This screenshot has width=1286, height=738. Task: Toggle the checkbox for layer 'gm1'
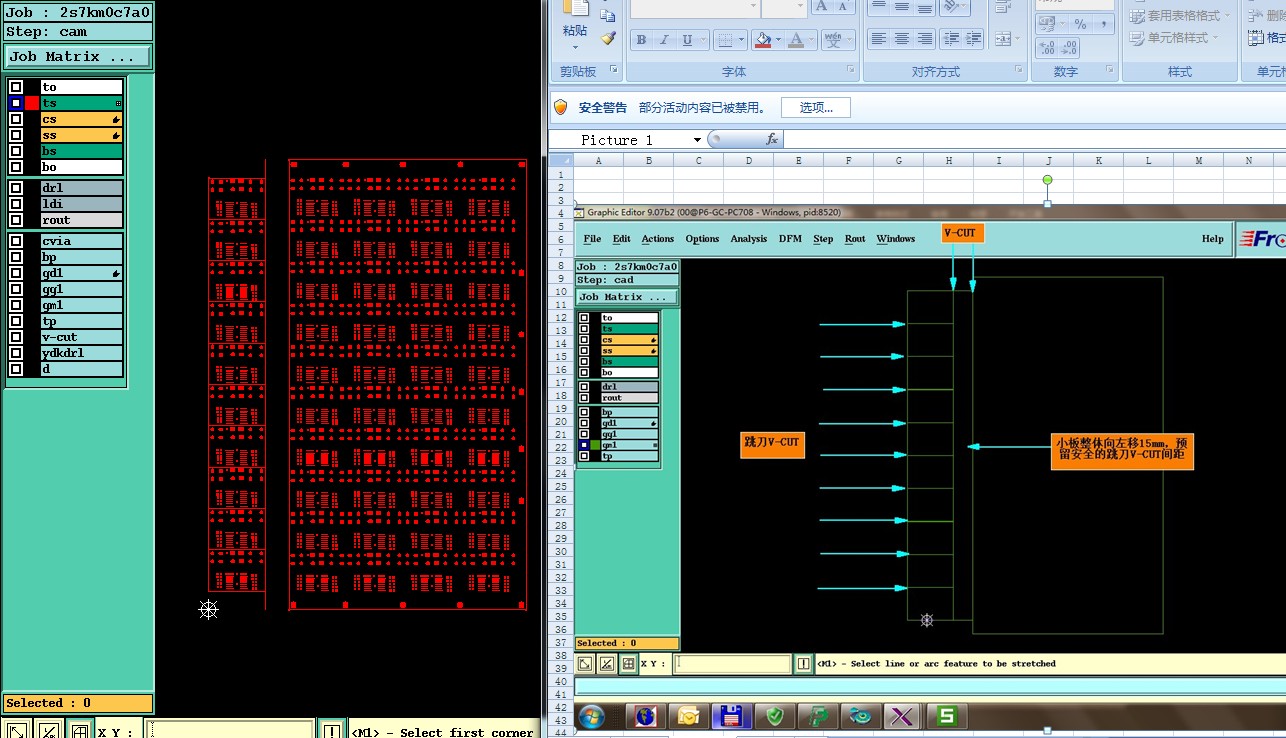[16, 305]
